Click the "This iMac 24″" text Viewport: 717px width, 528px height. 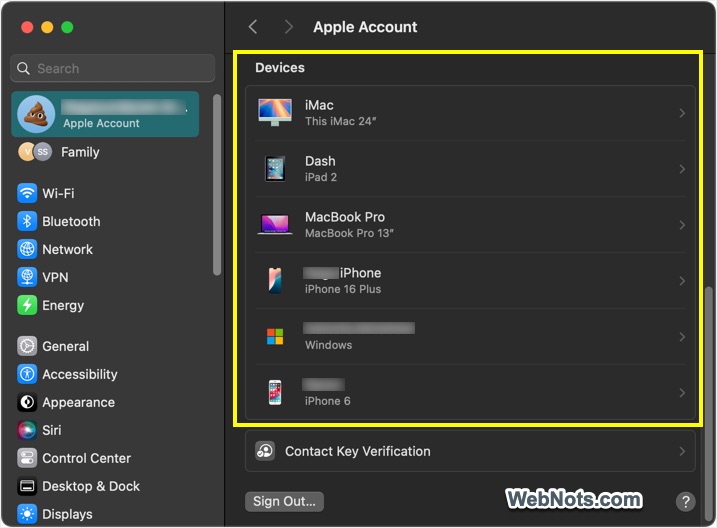point(340,121)
